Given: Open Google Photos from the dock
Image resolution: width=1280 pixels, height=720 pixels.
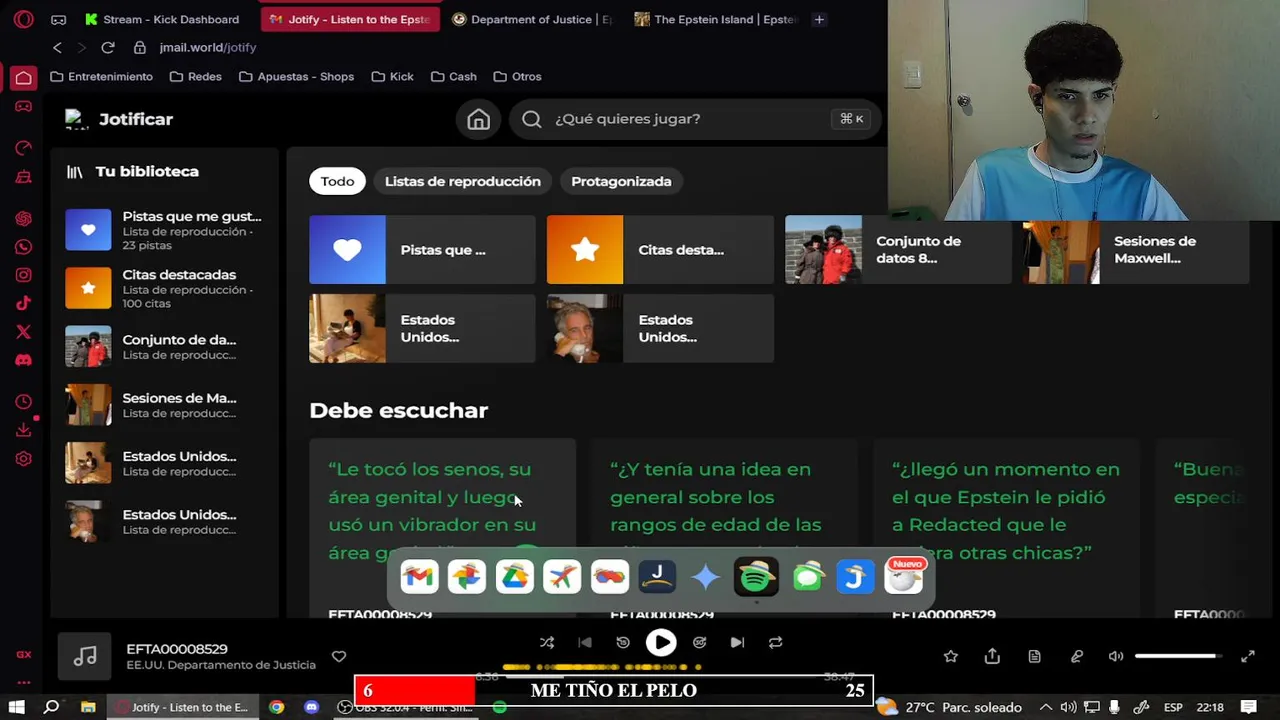Looking at the screenshot, I should click(466, 577).
